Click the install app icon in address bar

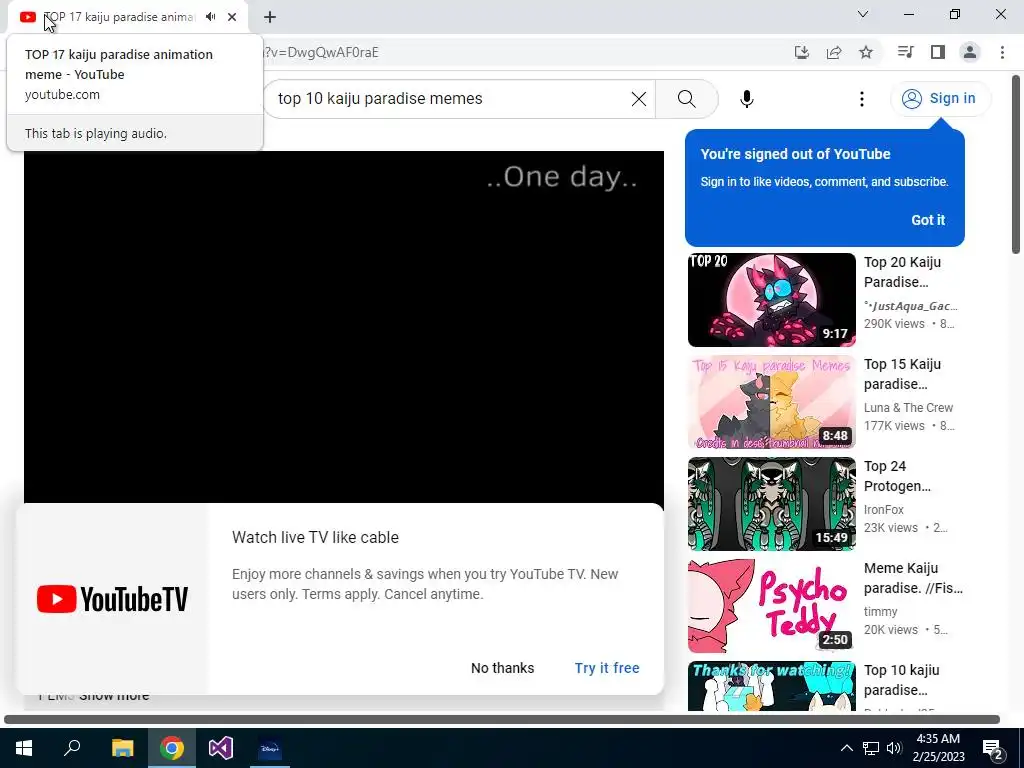point(801,52)
